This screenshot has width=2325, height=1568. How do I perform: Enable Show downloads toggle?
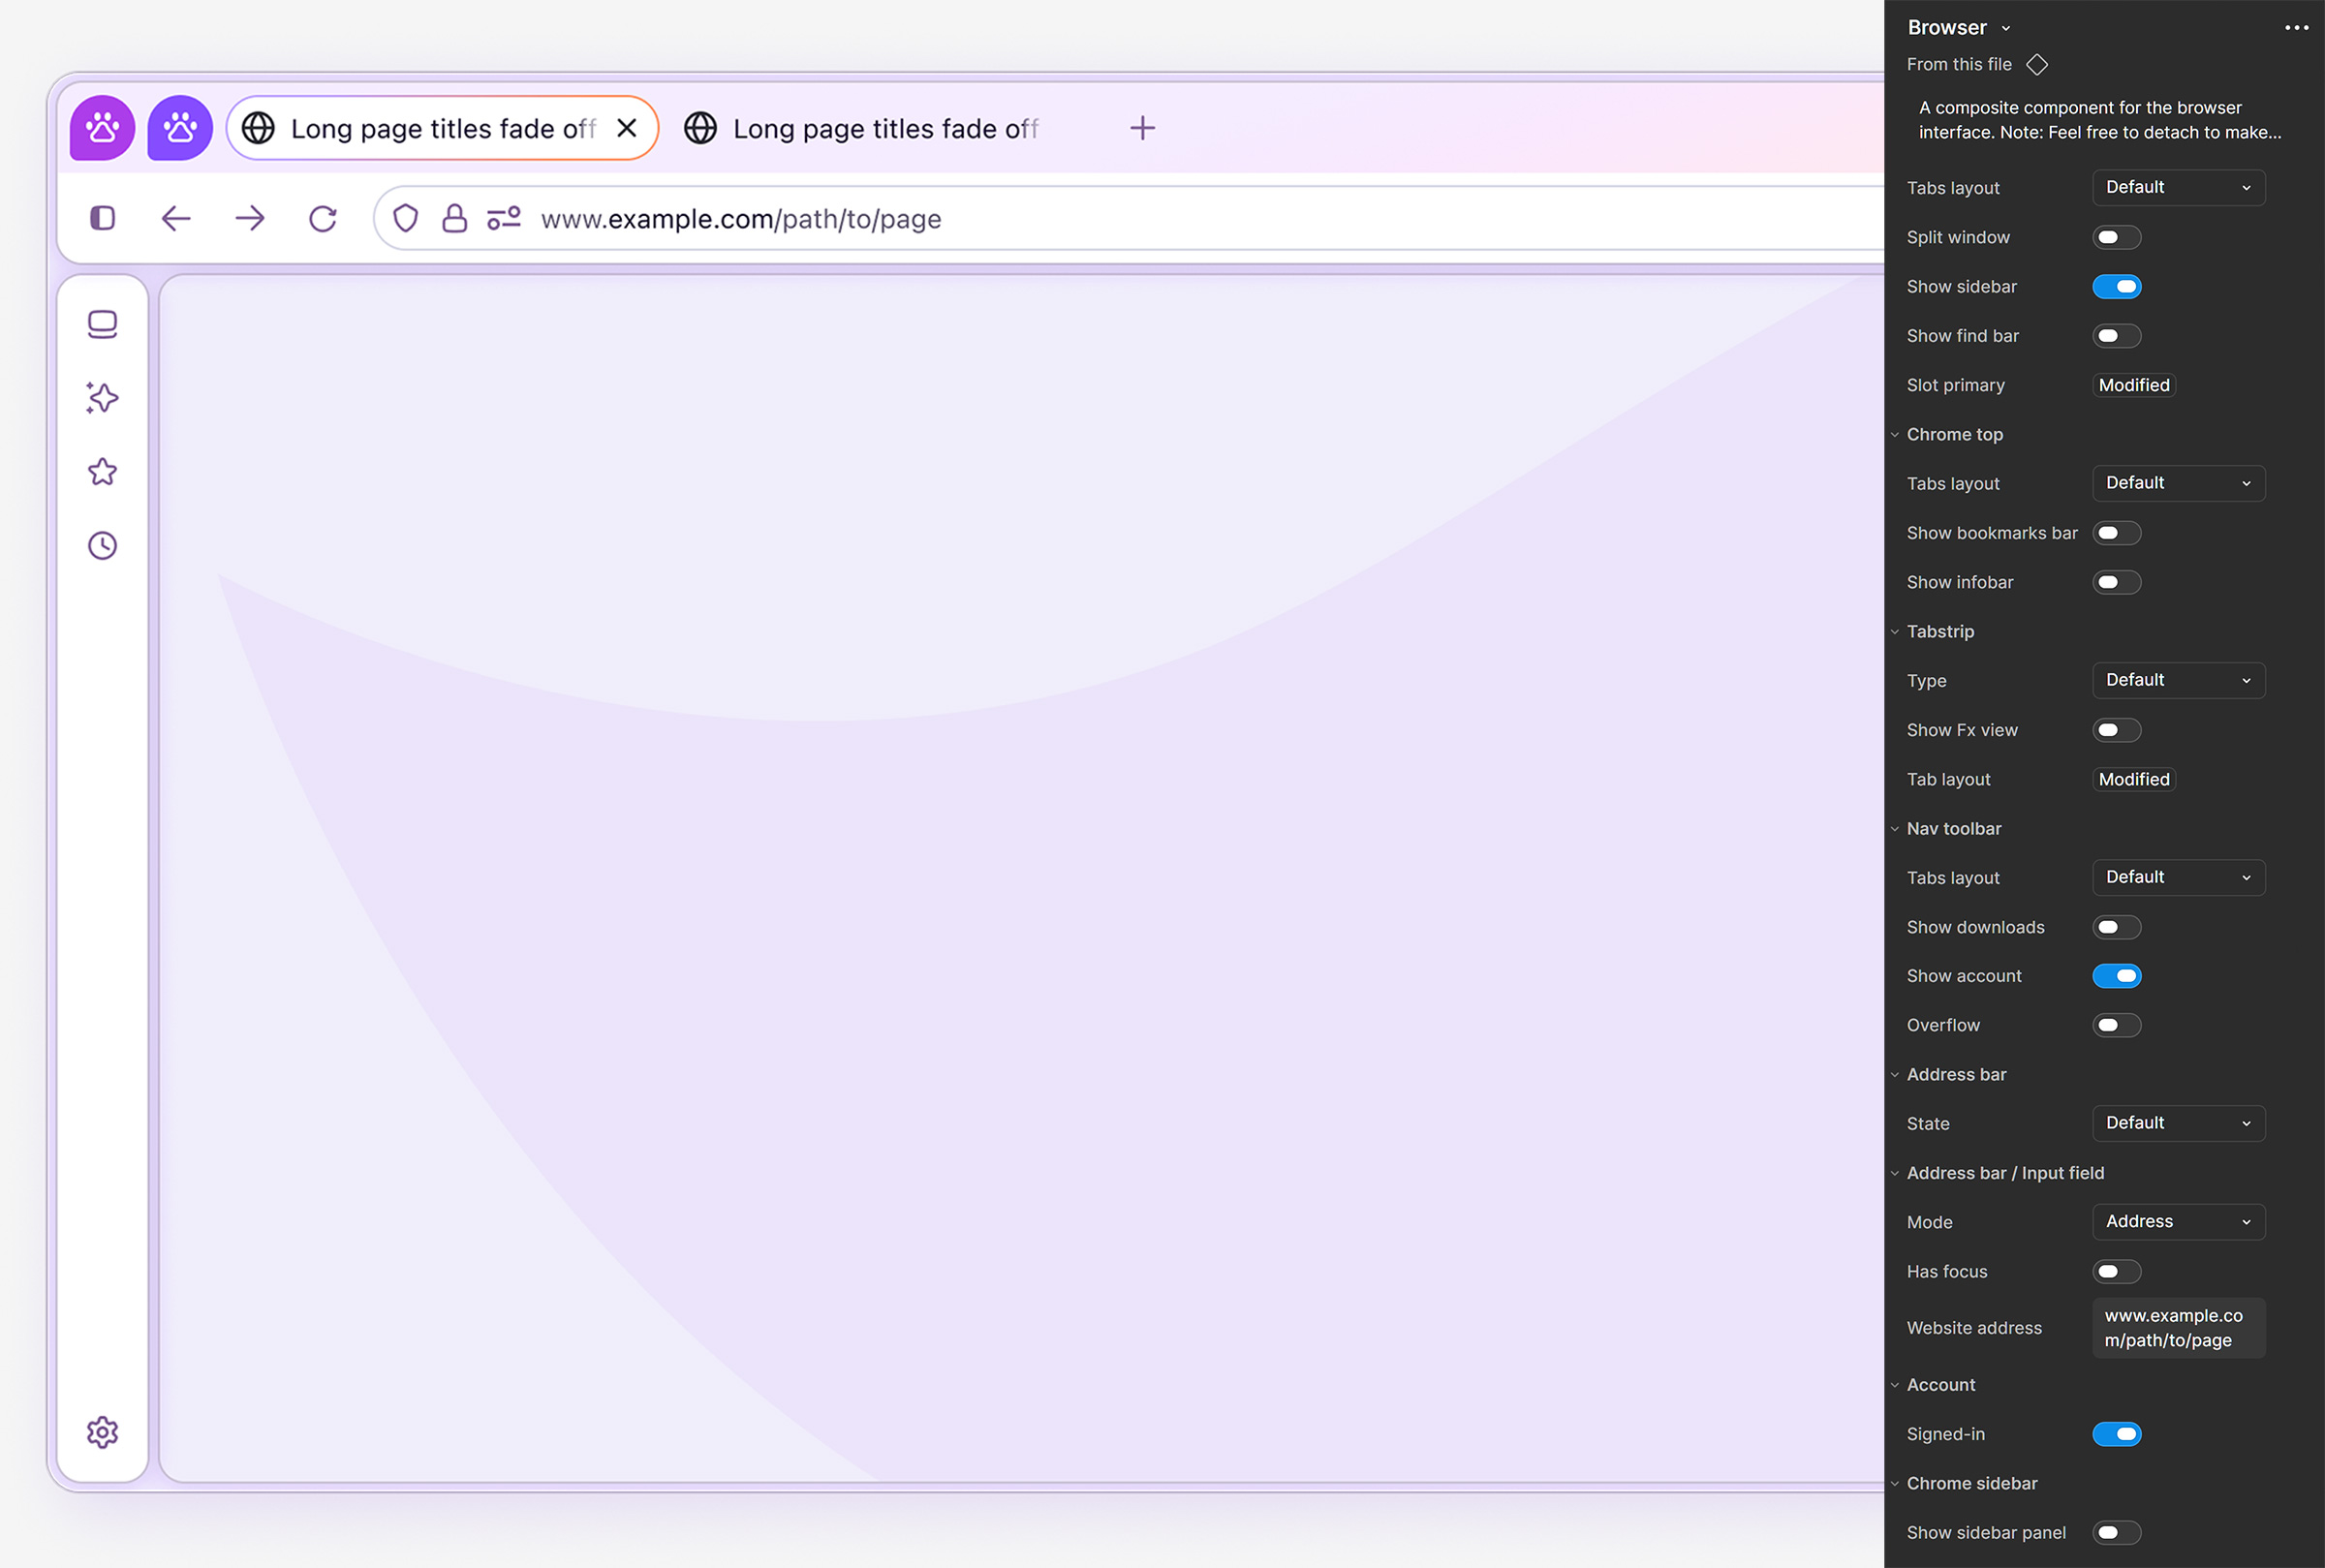pyautogui.click(x=2116, y=927)
